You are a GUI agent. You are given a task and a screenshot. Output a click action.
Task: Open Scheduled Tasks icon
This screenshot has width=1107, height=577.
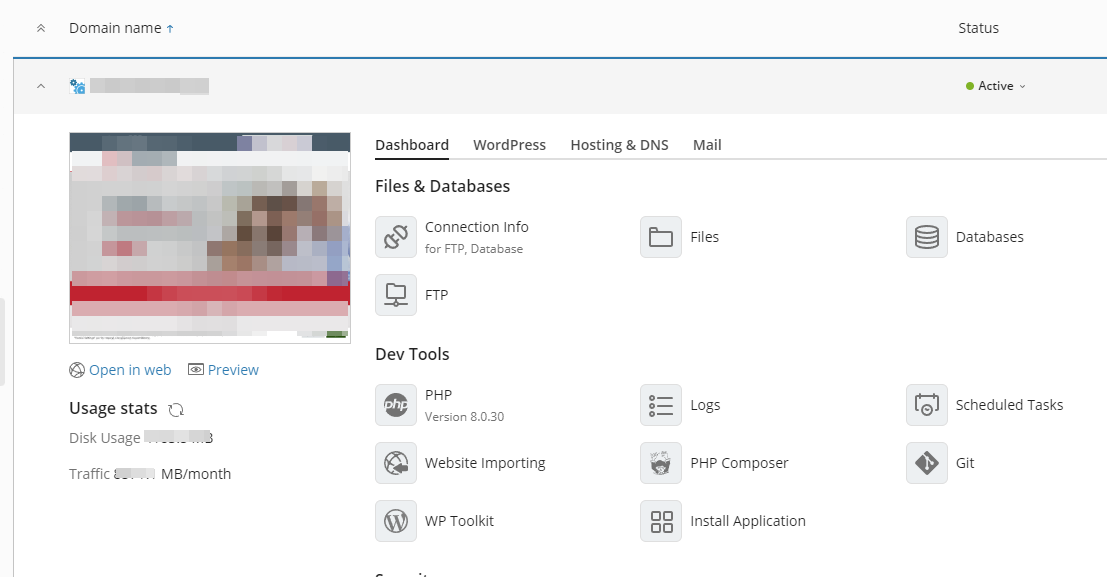click(927, 405)
